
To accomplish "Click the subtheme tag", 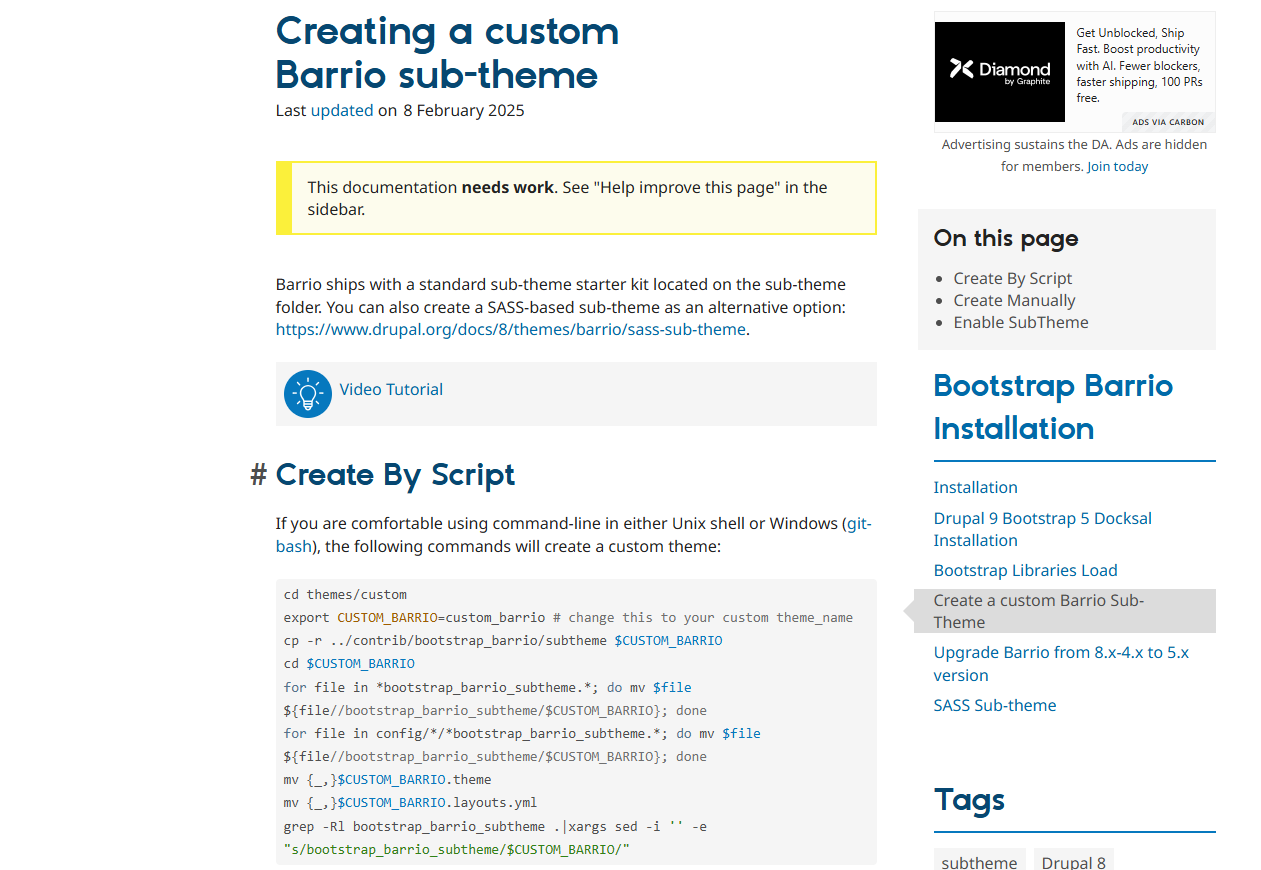I will [979, 861].
